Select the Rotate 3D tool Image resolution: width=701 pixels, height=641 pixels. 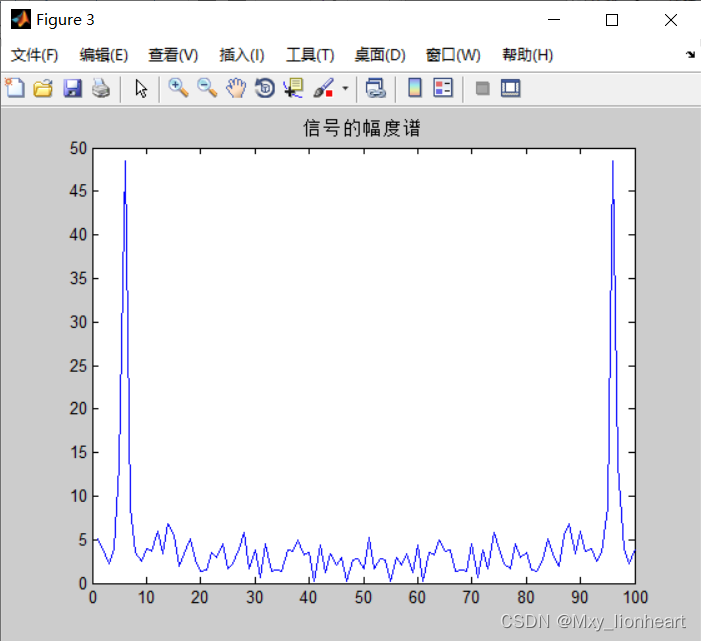[x=265, y=88]
